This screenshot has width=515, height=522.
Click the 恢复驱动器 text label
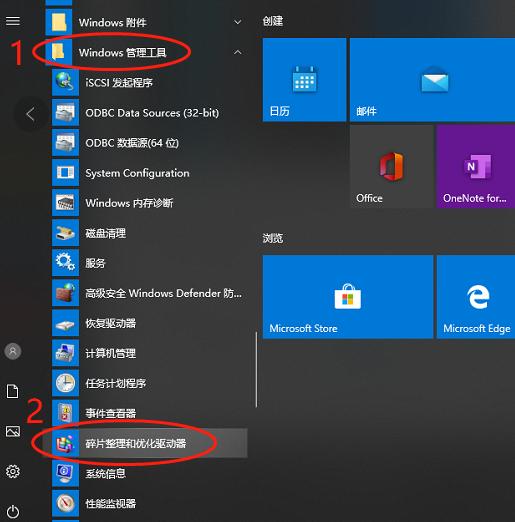click(110, 323)
